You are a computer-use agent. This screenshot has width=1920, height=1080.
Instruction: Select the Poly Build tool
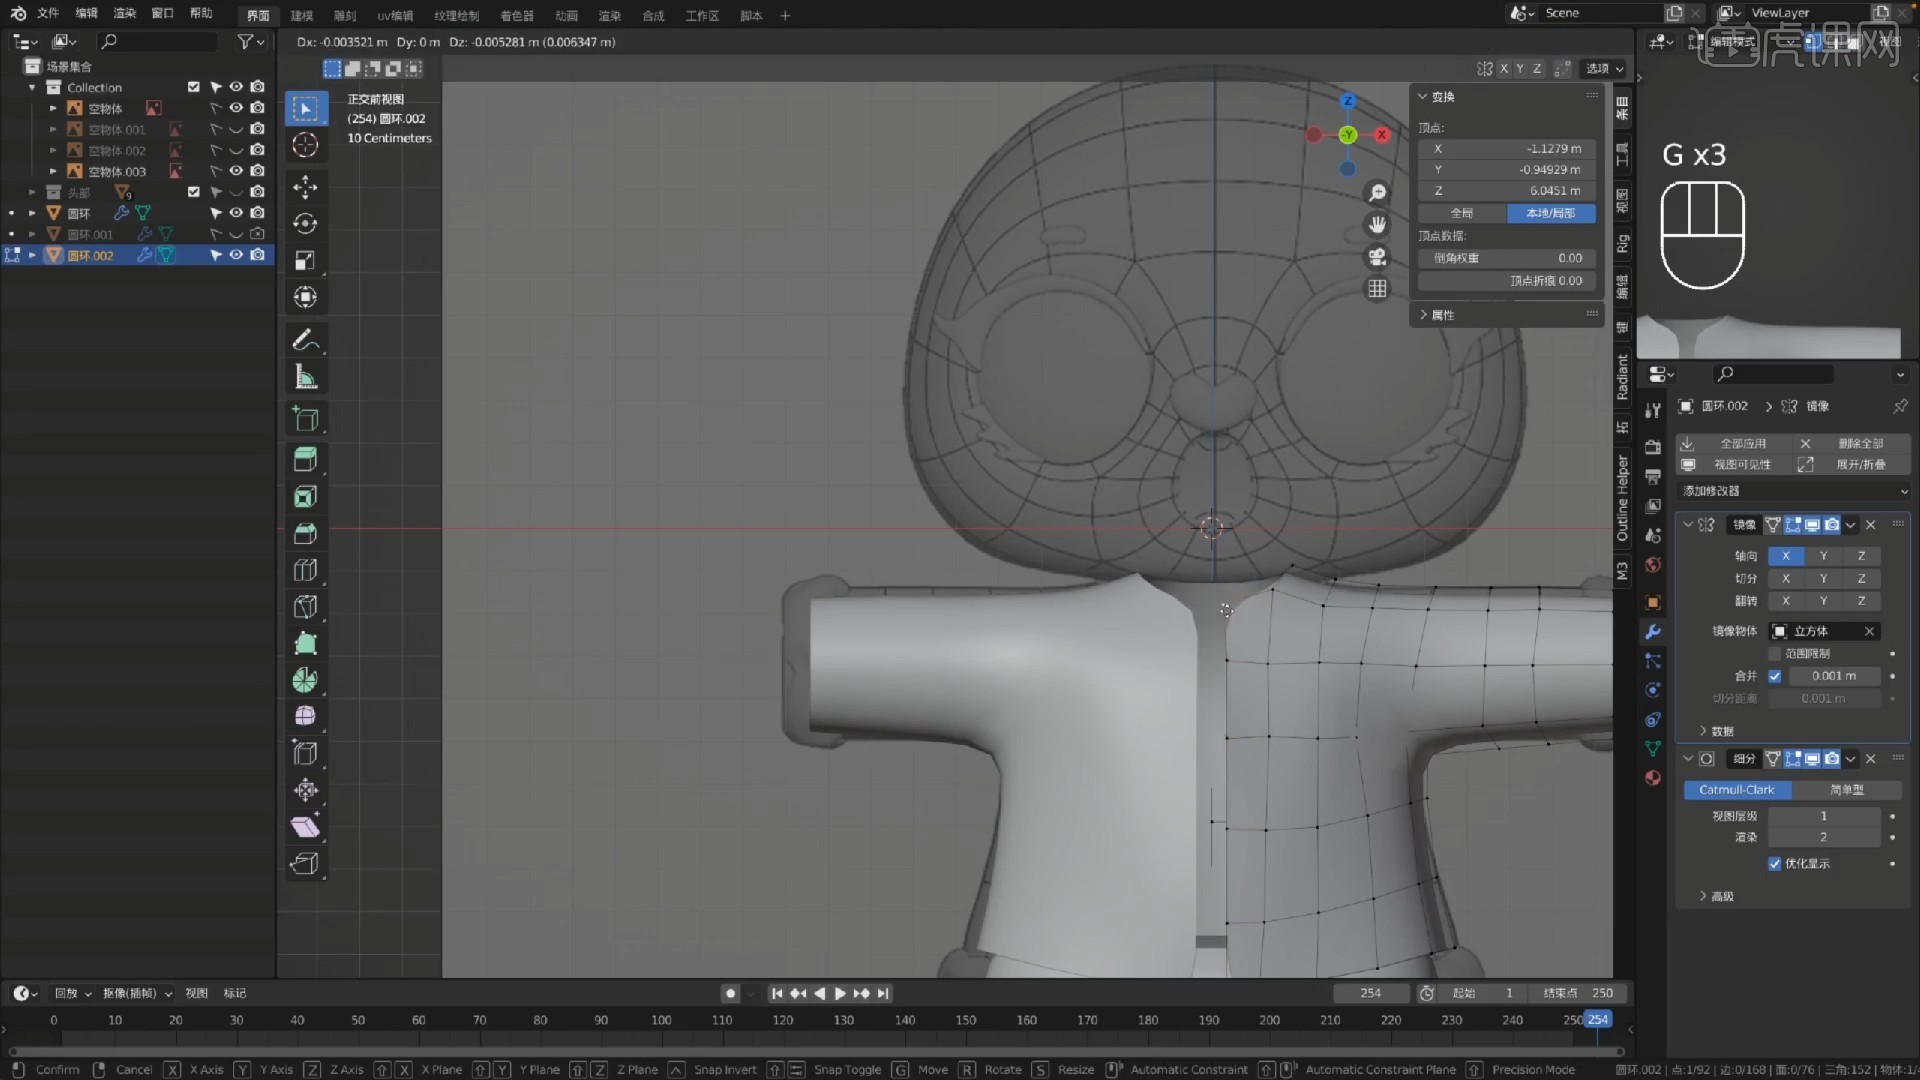[306, 644]
